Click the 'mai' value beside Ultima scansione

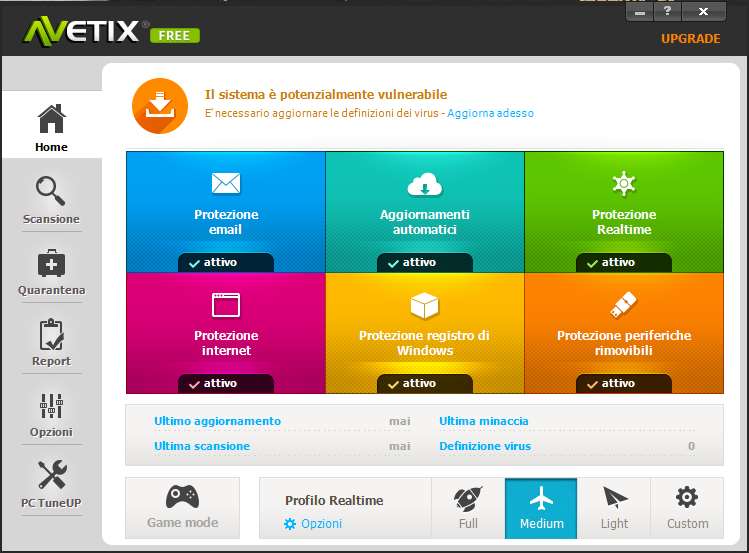[400, 446]
